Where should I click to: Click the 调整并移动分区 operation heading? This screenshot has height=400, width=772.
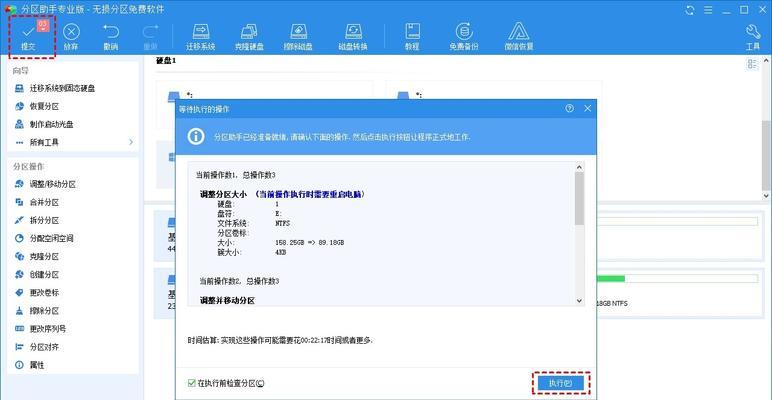(227, 300)
